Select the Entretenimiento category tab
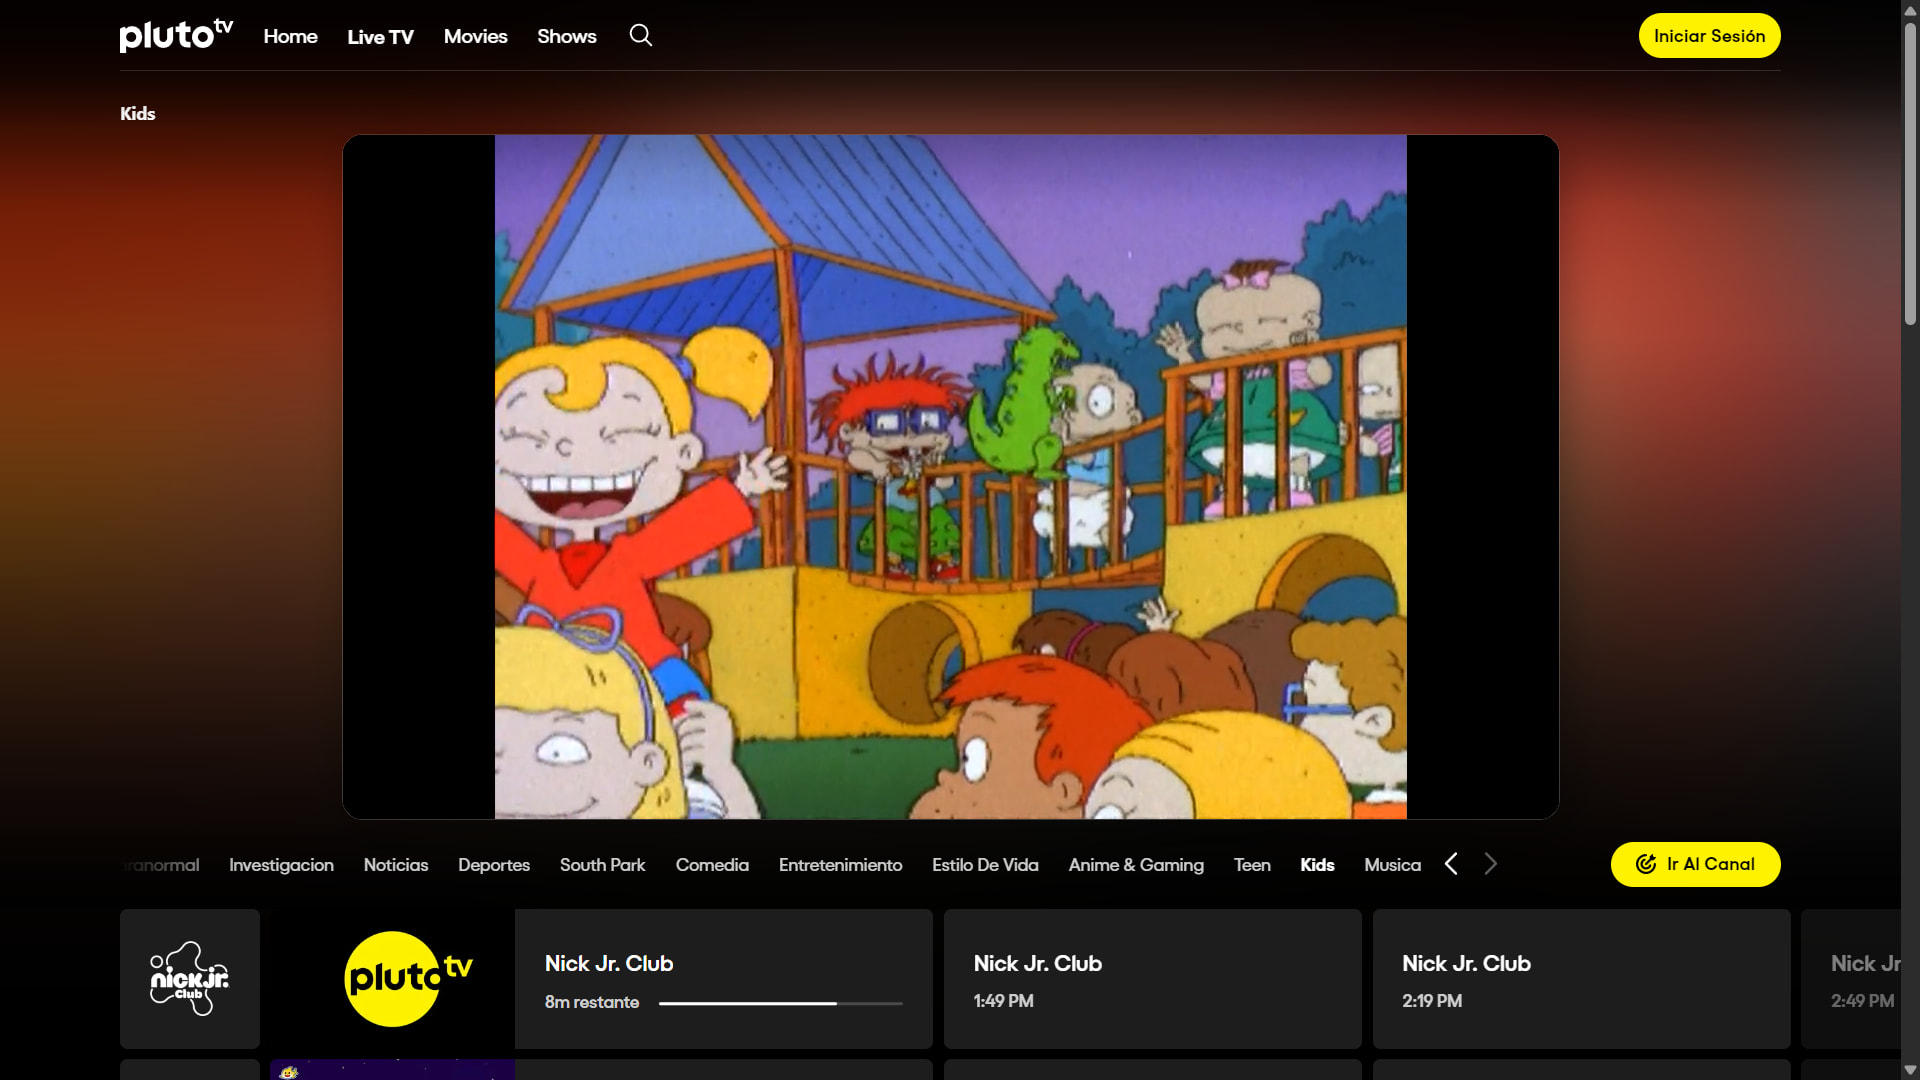1920x1080 pixels. point(840,865)
